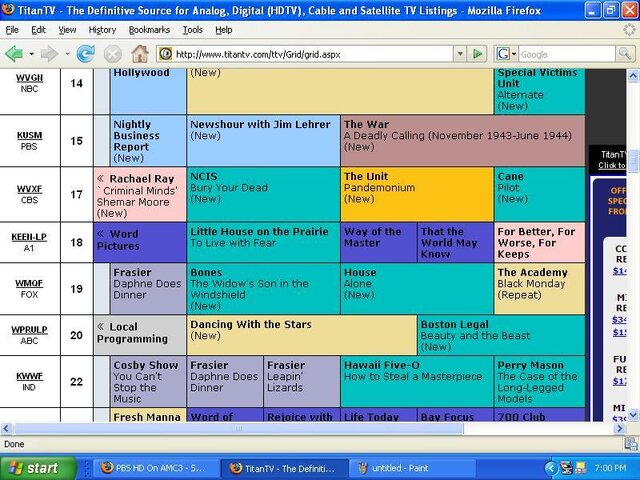640x480 pixels.
Task: Open the History menu
Action: click(102, 30)
